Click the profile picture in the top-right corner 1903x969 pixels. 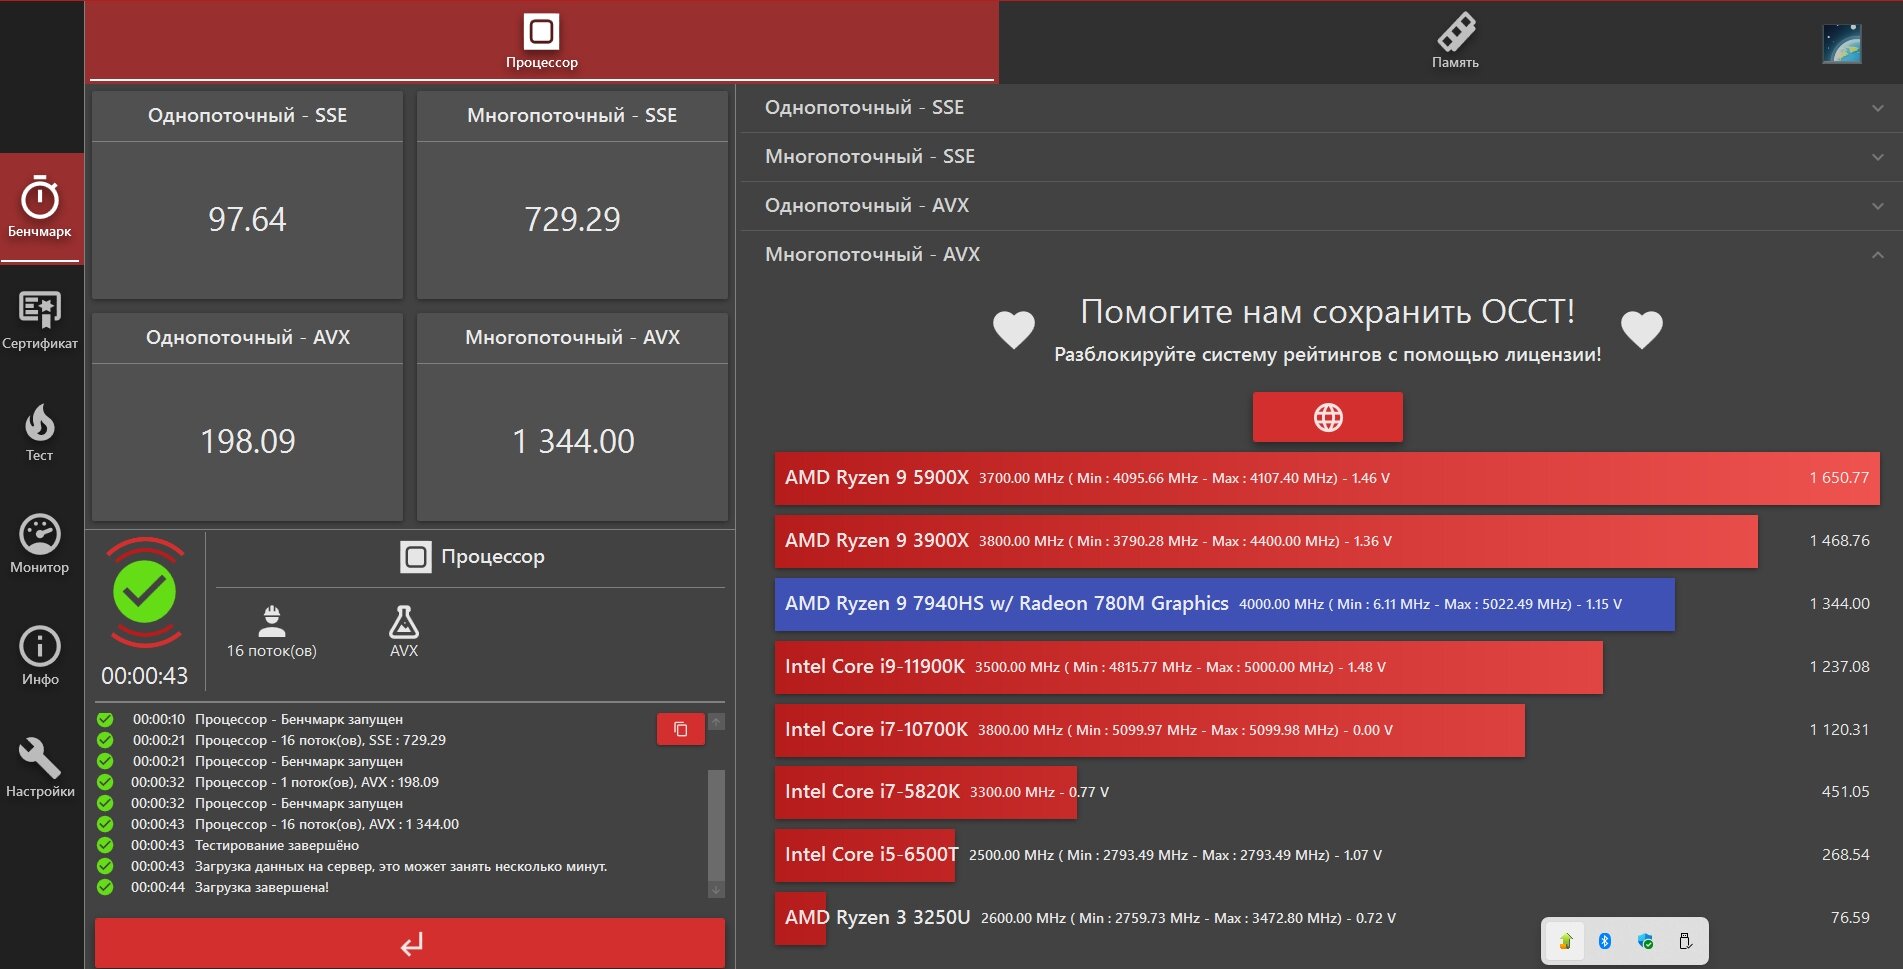(1841, 44)
